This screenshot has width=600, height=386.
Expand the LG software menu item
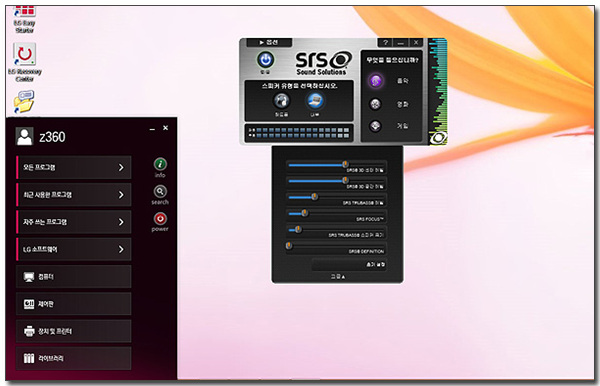tap(74, 249)
